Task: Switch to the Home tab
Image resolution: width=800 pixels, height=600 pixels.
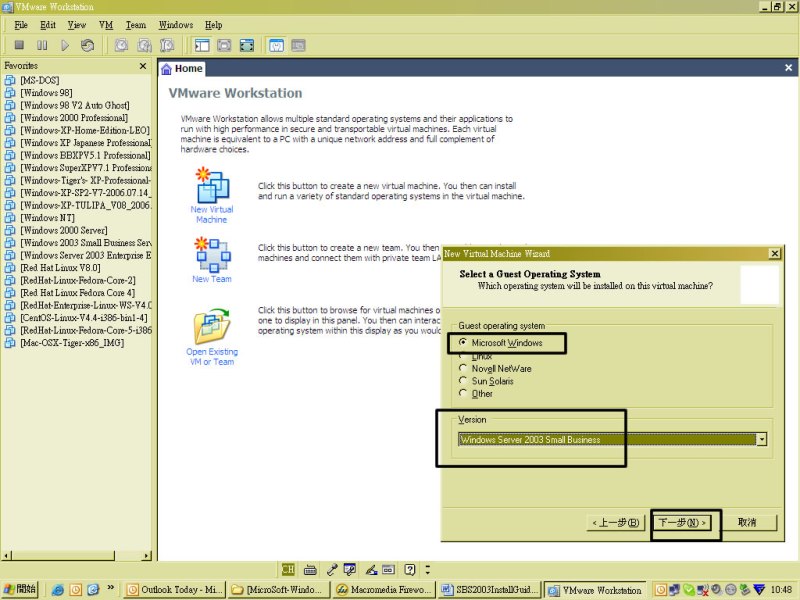Action: coord(182,69)
